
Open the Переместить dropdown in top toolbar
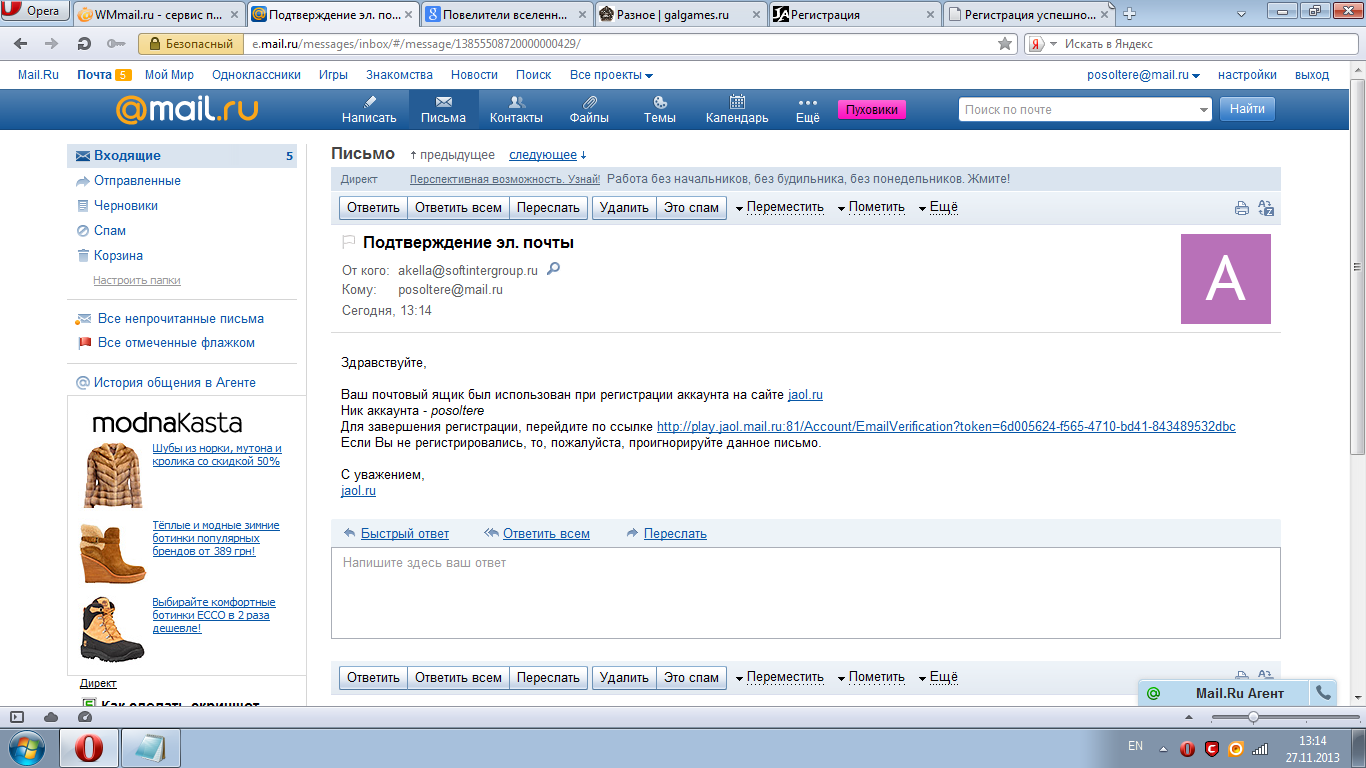(779, 207)
